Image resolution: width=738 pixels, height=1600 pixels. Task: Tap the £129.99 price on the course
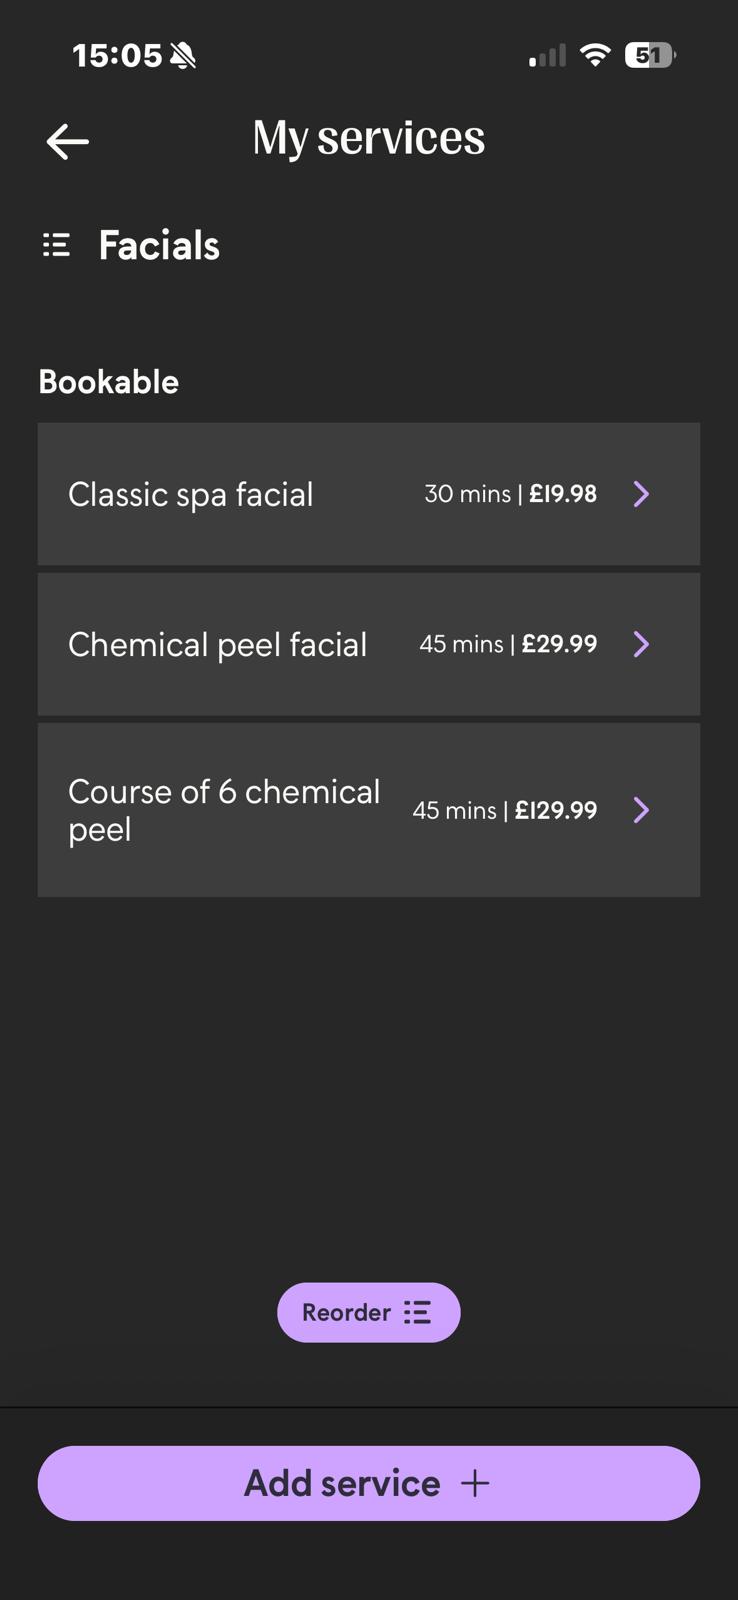click(556, 810)
